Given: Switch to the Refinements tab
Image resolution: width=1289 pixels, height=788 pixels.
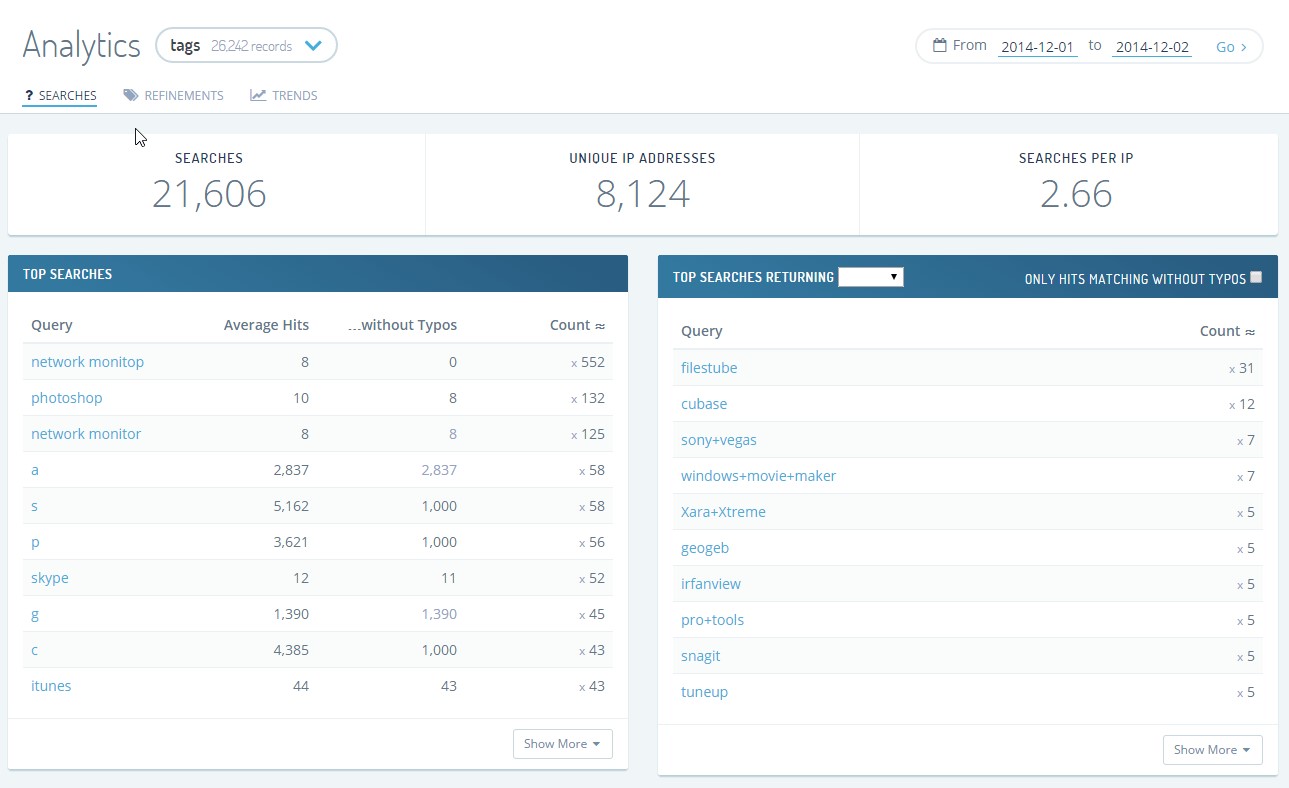Looking at the screenshot, I should pyautogui.click(x=183, y=96).
